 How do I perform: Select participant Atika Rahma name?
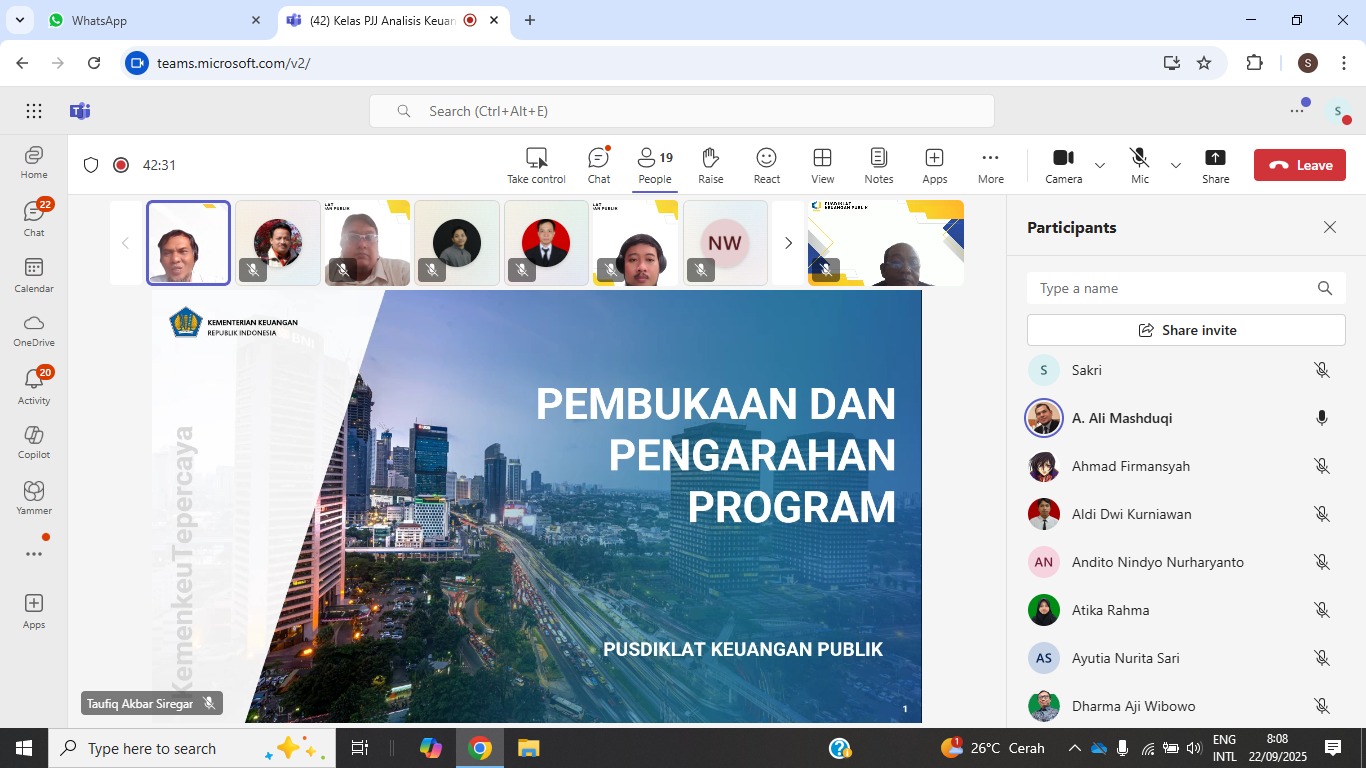click(1110, 610)
